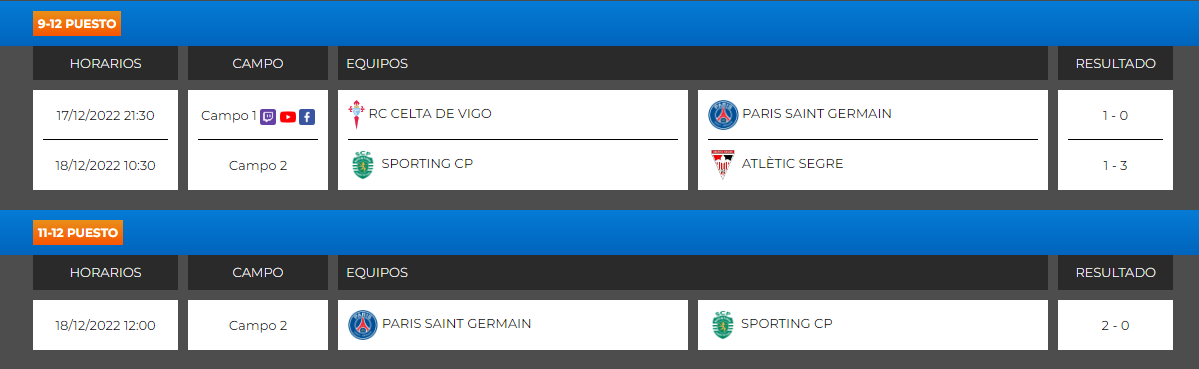Click the 1 - 3 result

1115,165
